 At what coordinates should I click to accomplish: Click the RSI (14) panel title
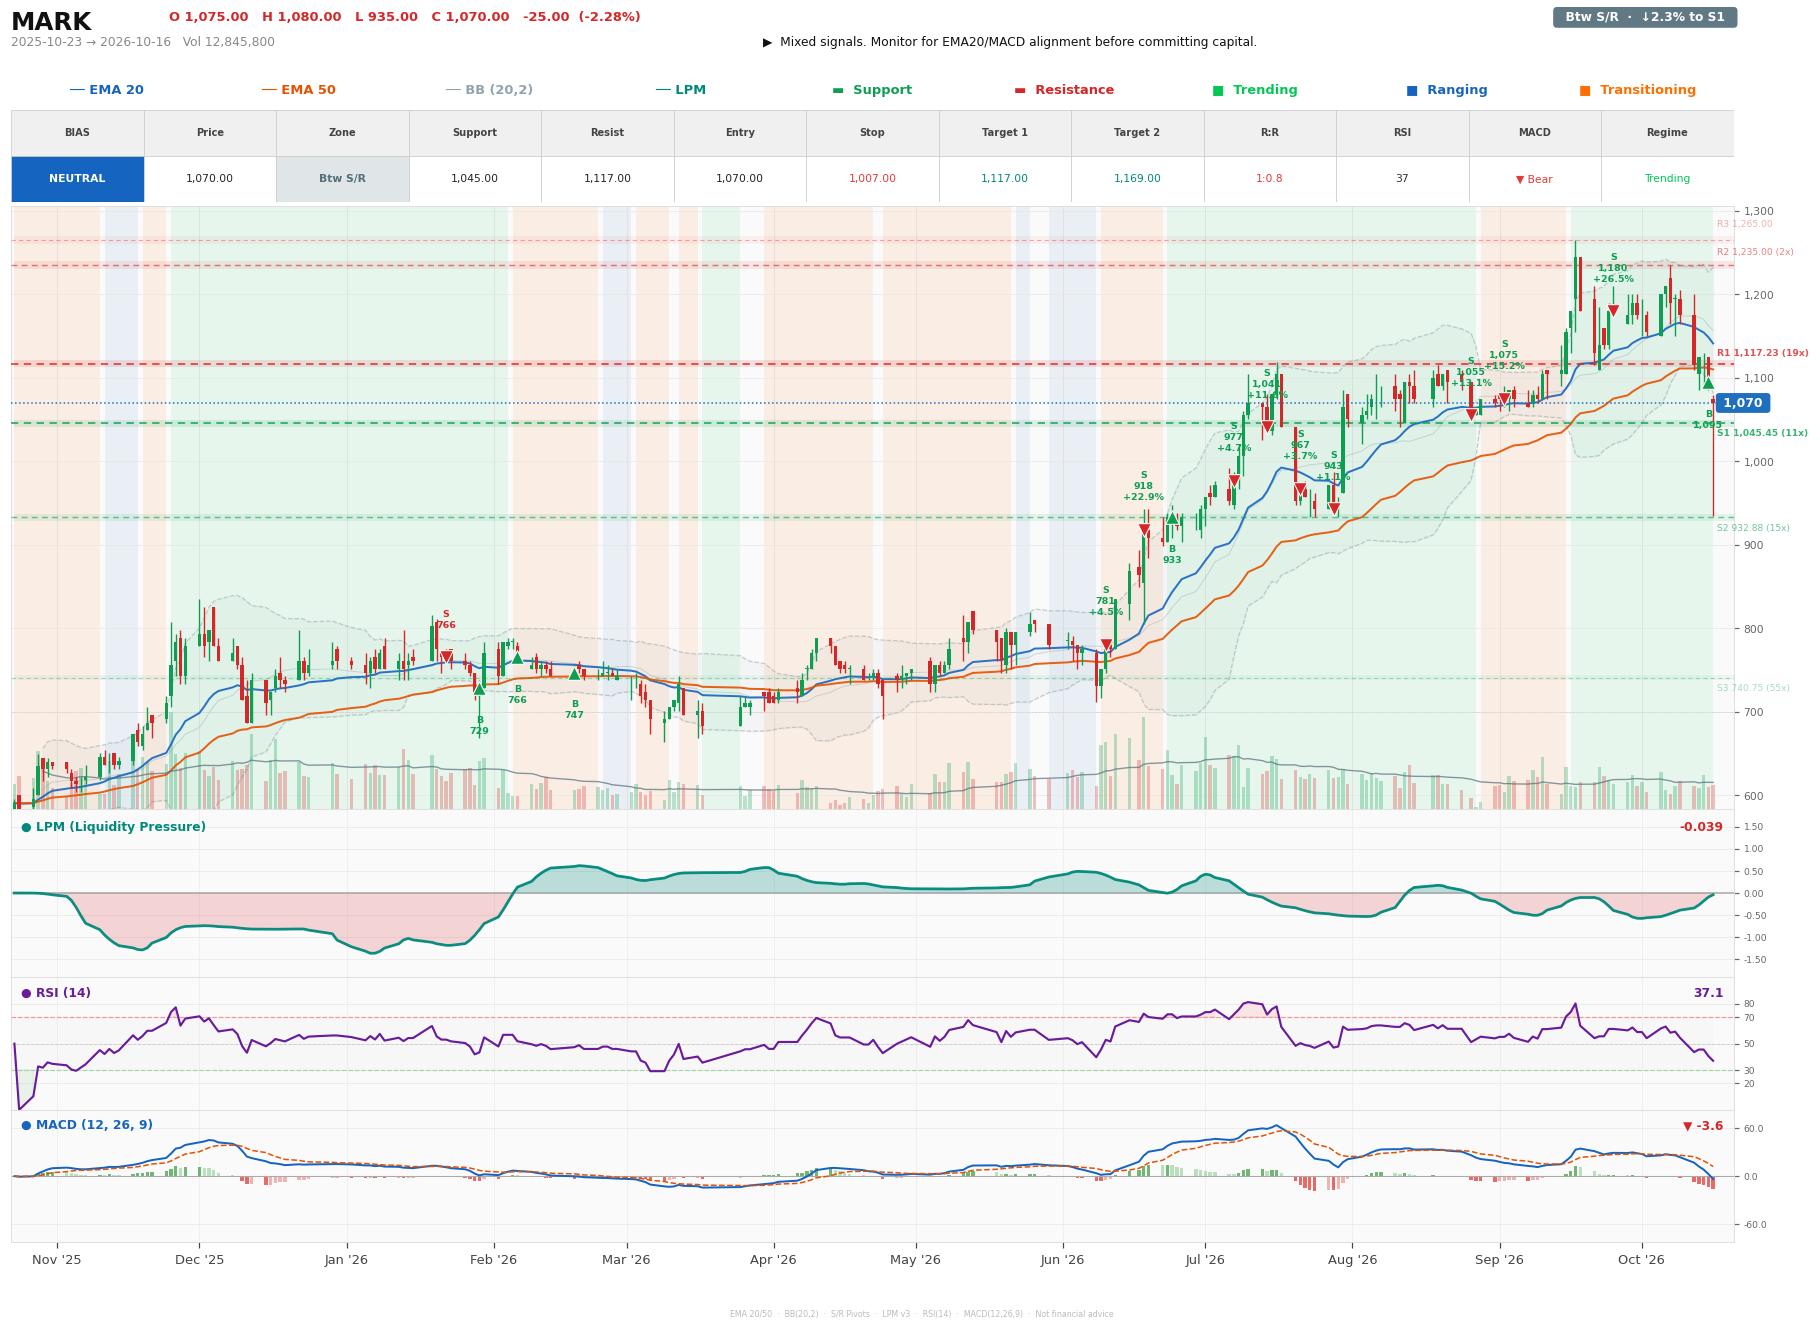[56, 993]
